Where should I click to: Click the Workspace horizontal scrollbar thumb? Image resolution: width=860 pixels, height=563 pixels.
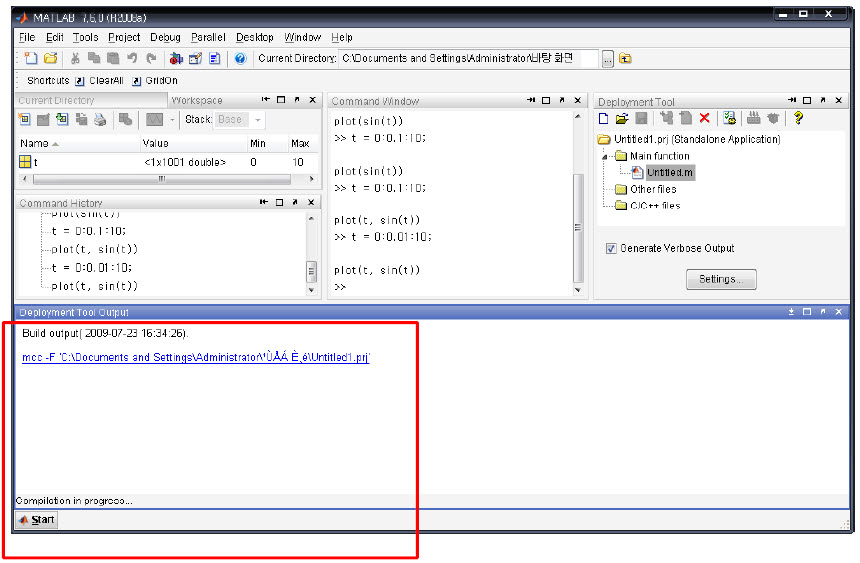pos(161,179)
